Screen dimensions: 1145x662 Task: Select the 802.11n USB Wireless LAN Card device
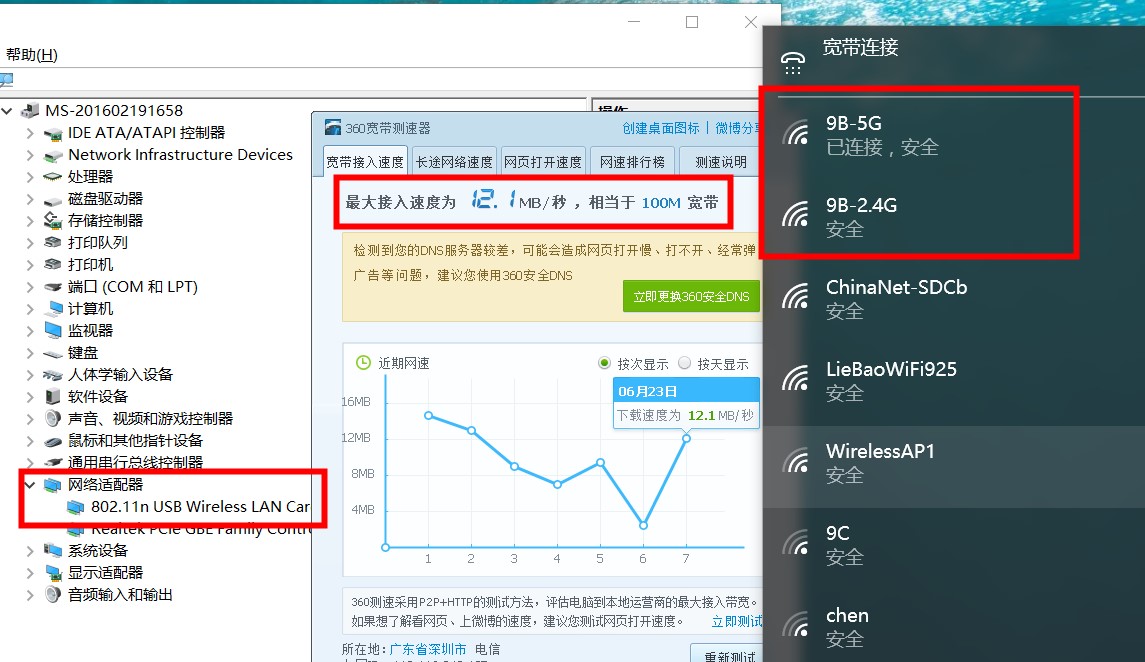(x=199, y=507)
